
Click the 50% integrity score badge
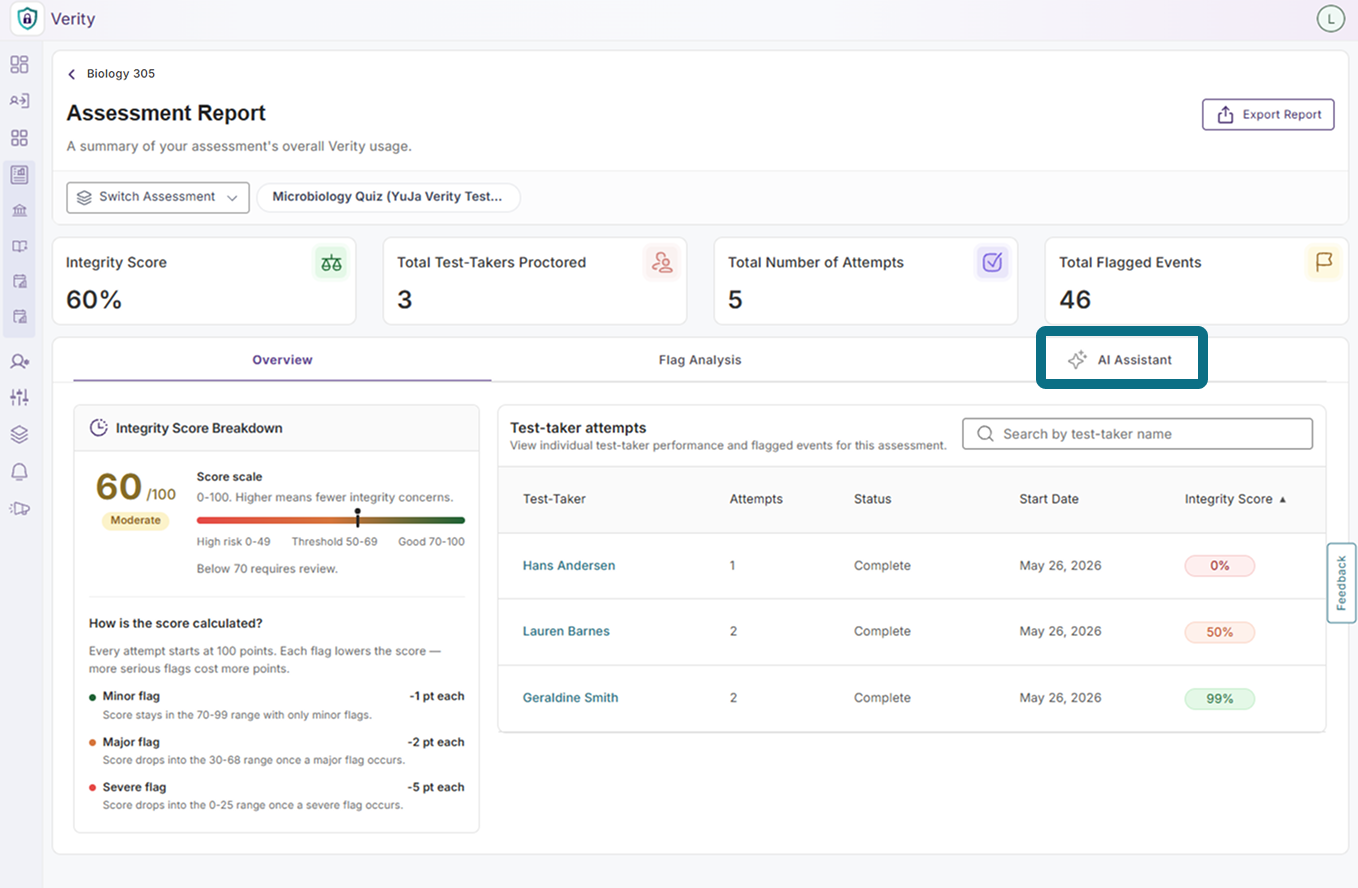[1219, 632]
